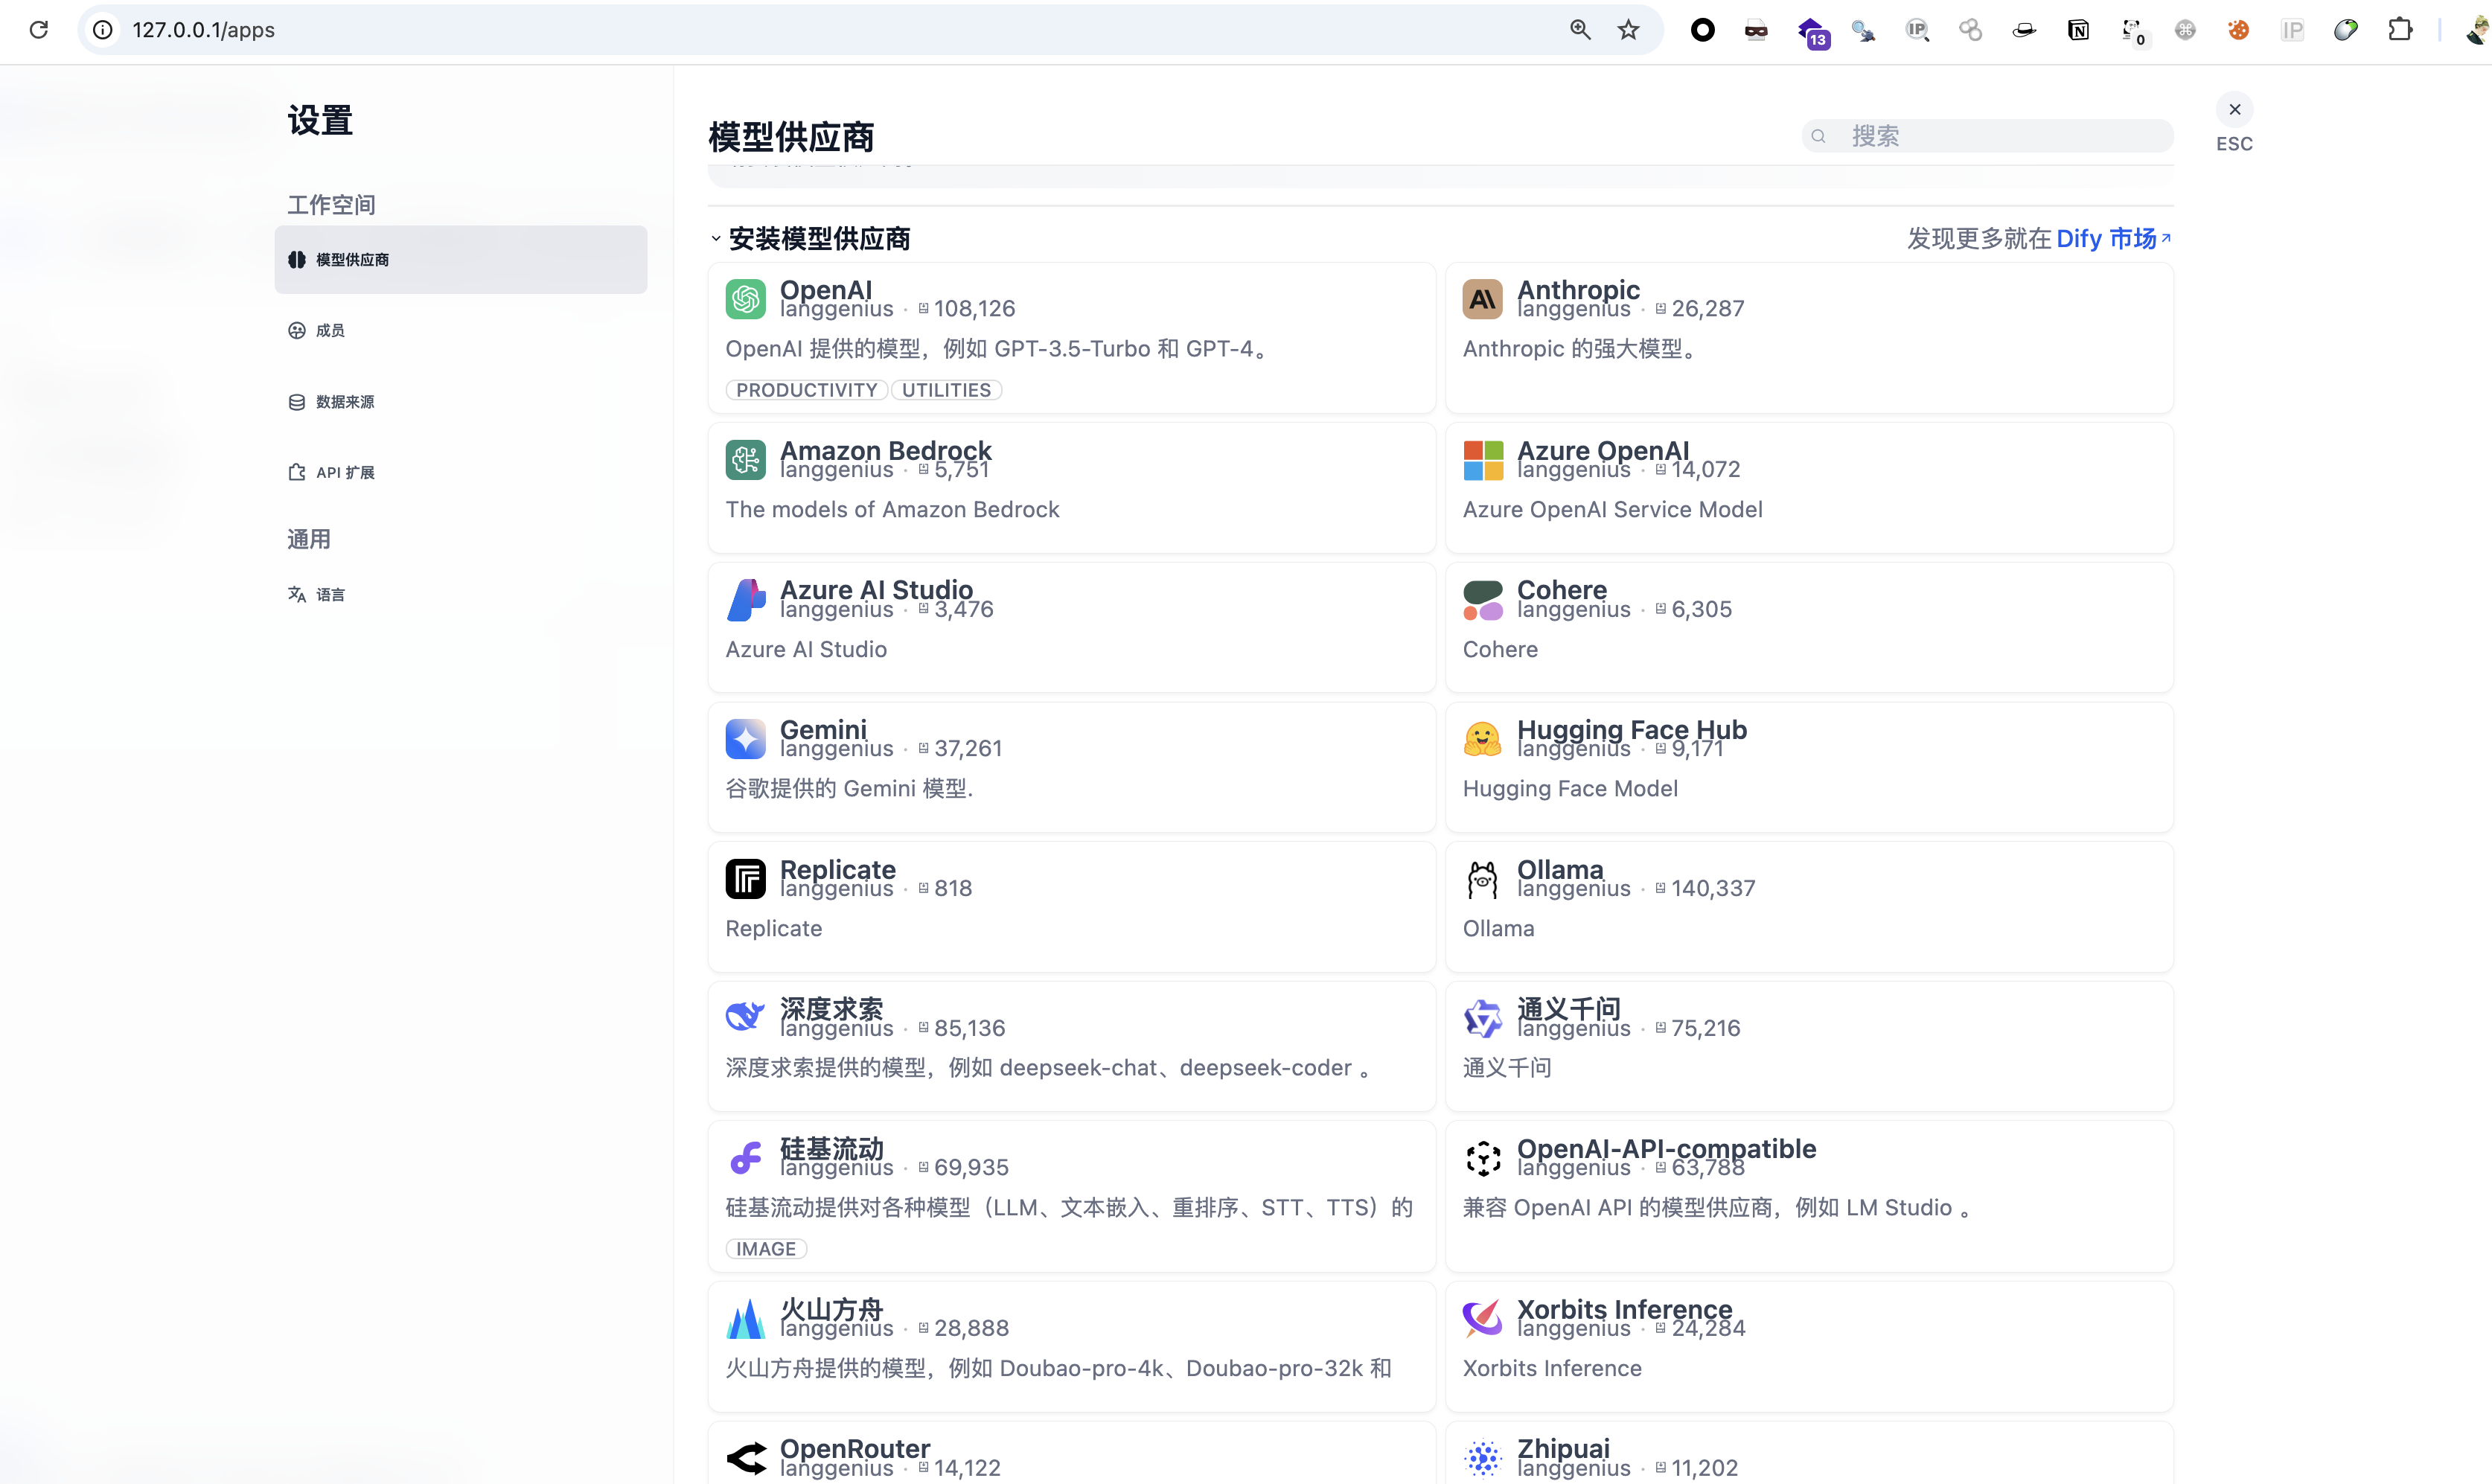Click the Azure AI Studio logo icon
The width and height of the screenshot is (2492, 1484).
[745, 600]
